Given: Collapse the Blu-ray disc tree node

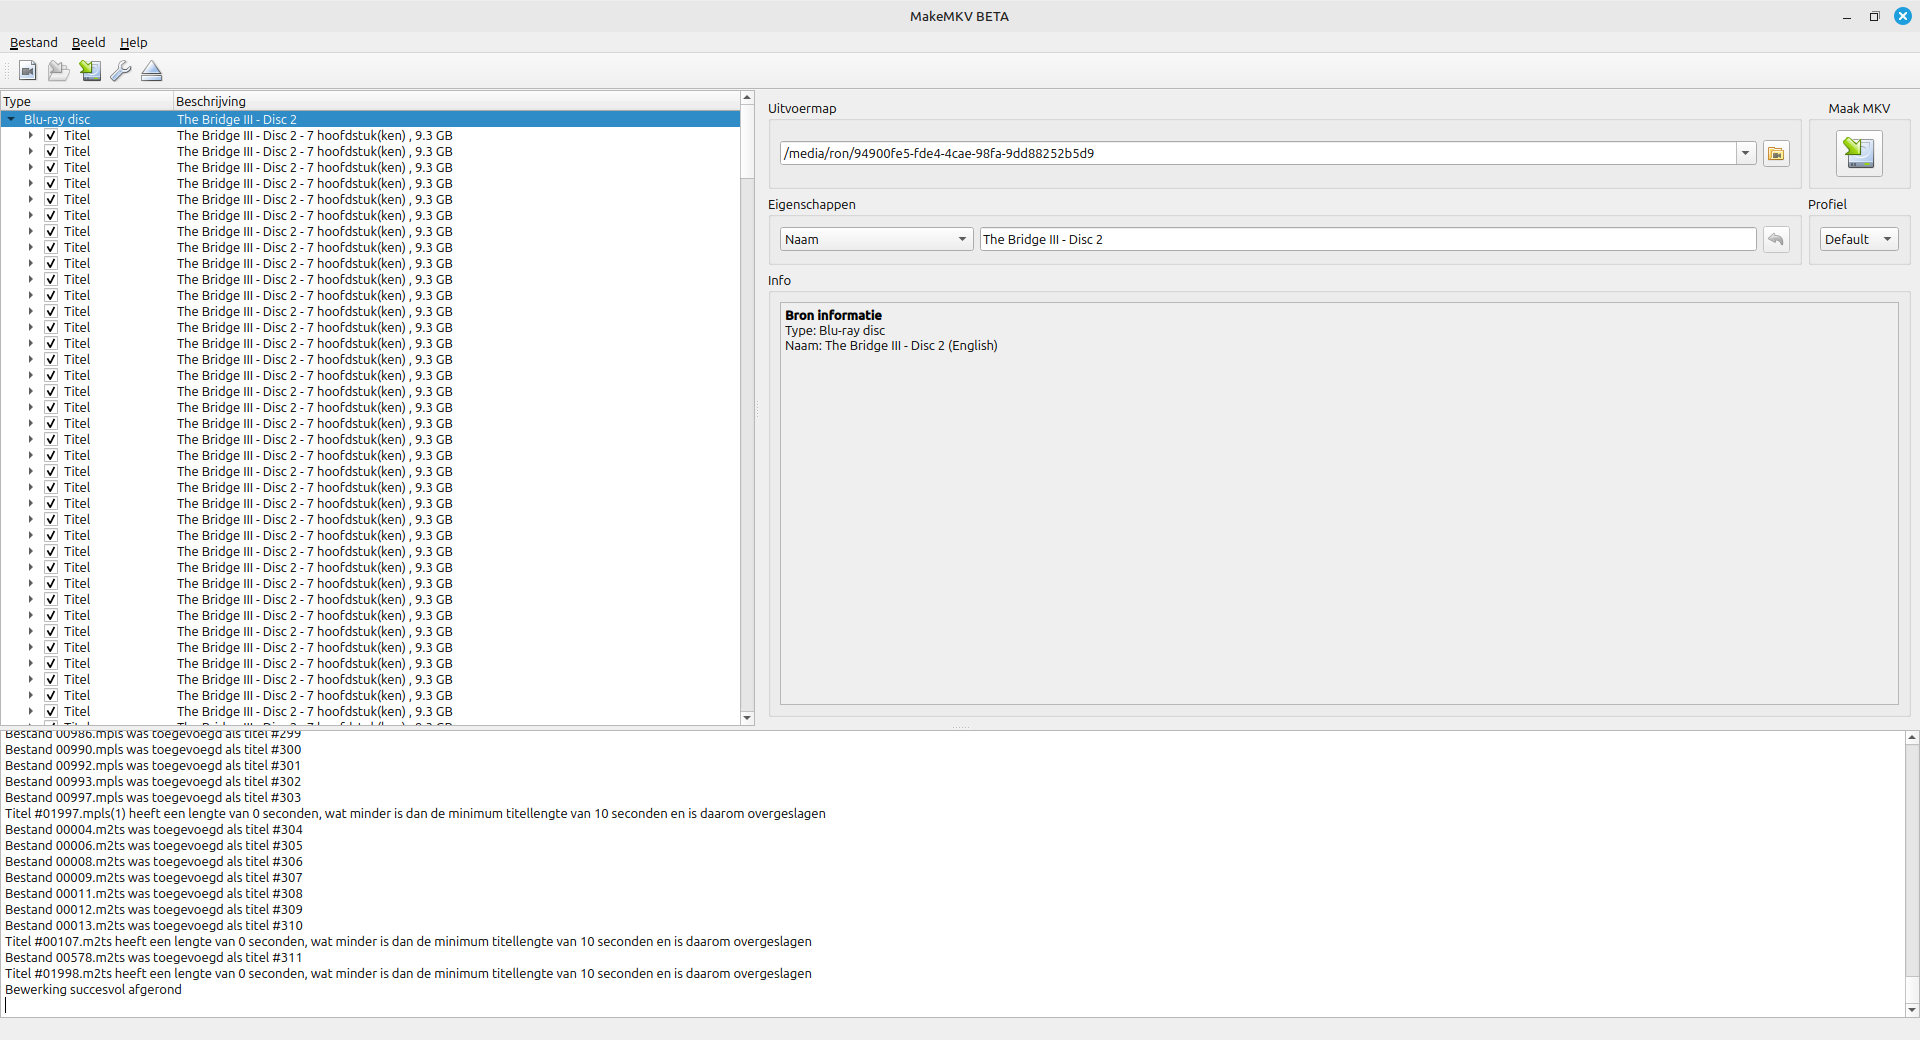Looking at the screenshot, I should point(11,120).
